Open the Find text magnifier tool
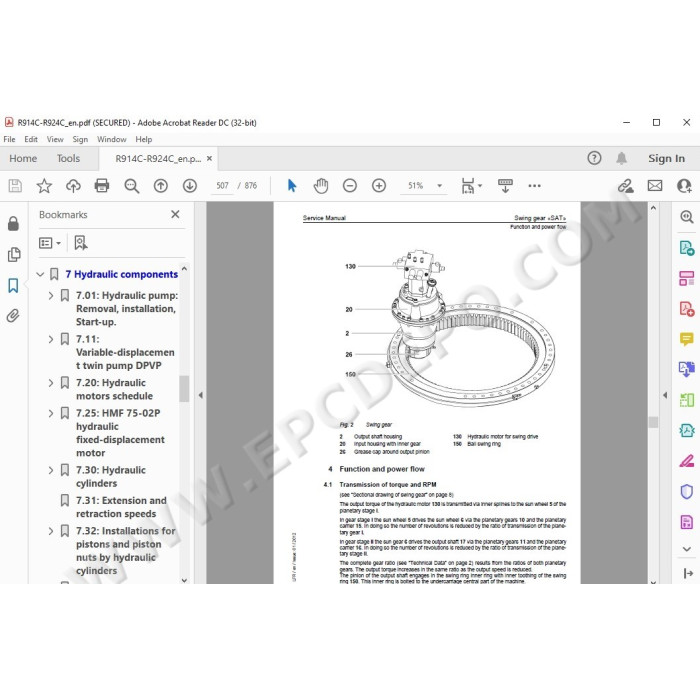700x700 pixels. tap(132, 186)
